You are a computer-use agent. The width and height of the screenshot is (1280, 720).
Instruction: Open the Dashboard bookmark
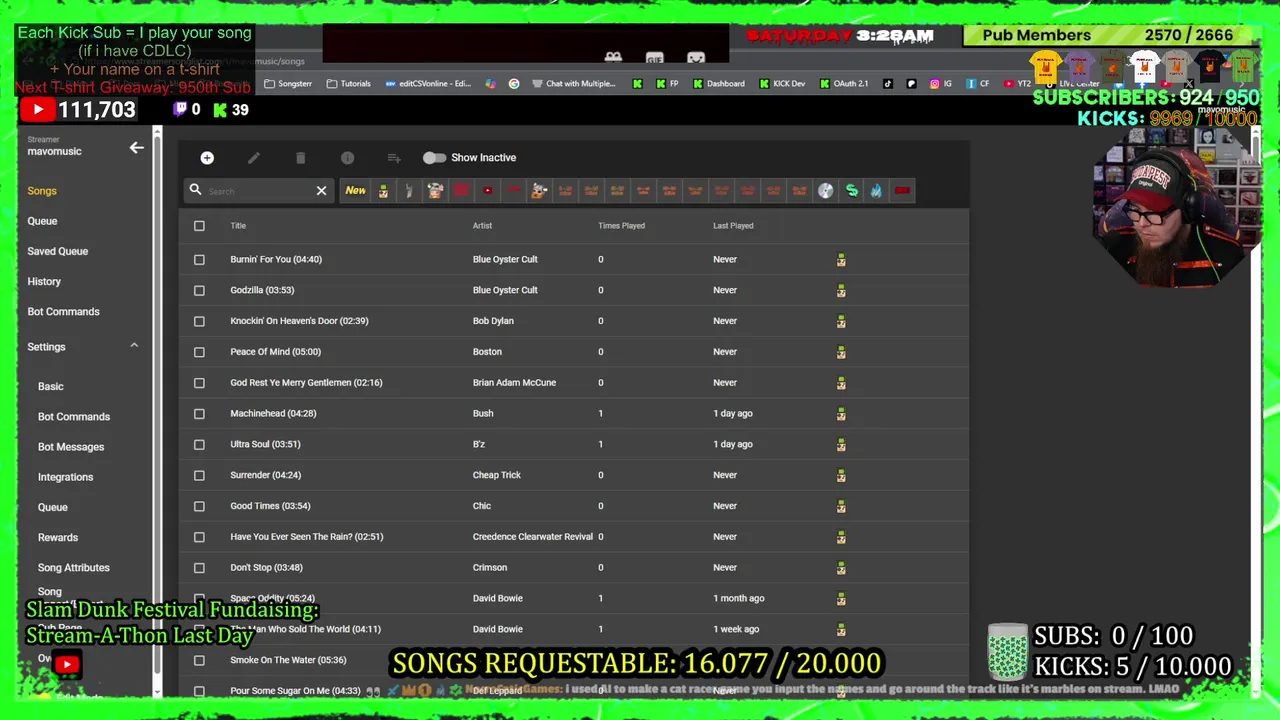[x=718, y=84]
